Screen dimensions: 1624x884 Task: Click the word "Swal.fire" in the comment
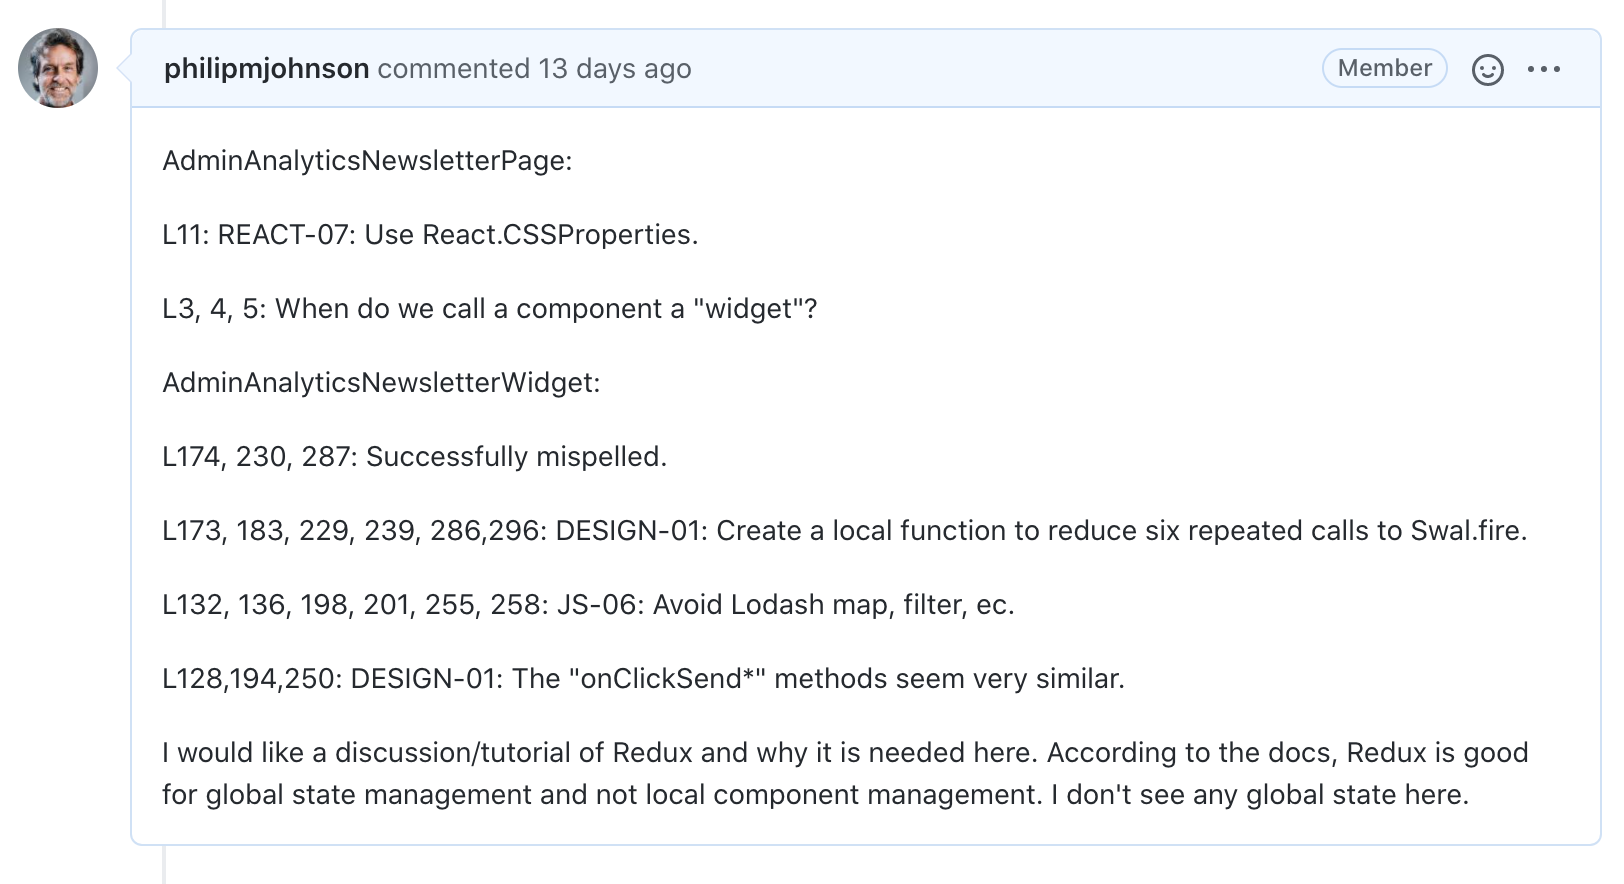(1466, 531)
